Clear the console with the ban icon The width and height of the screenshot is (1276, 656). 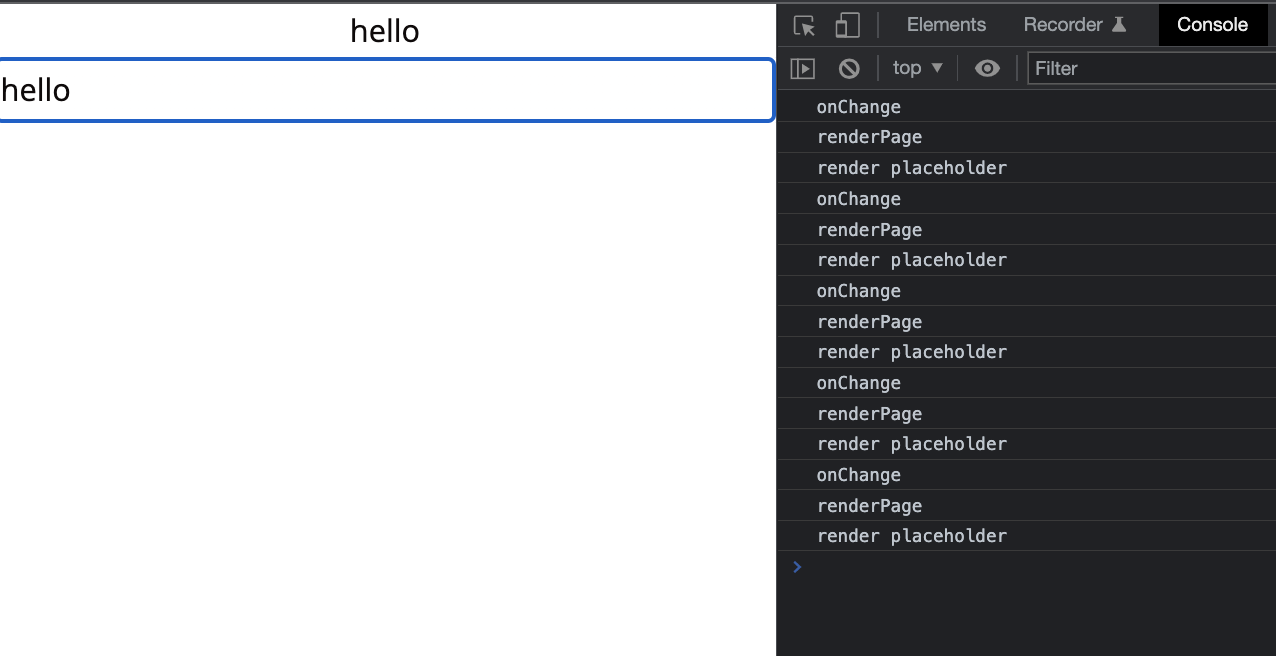(x=849, y=68)
